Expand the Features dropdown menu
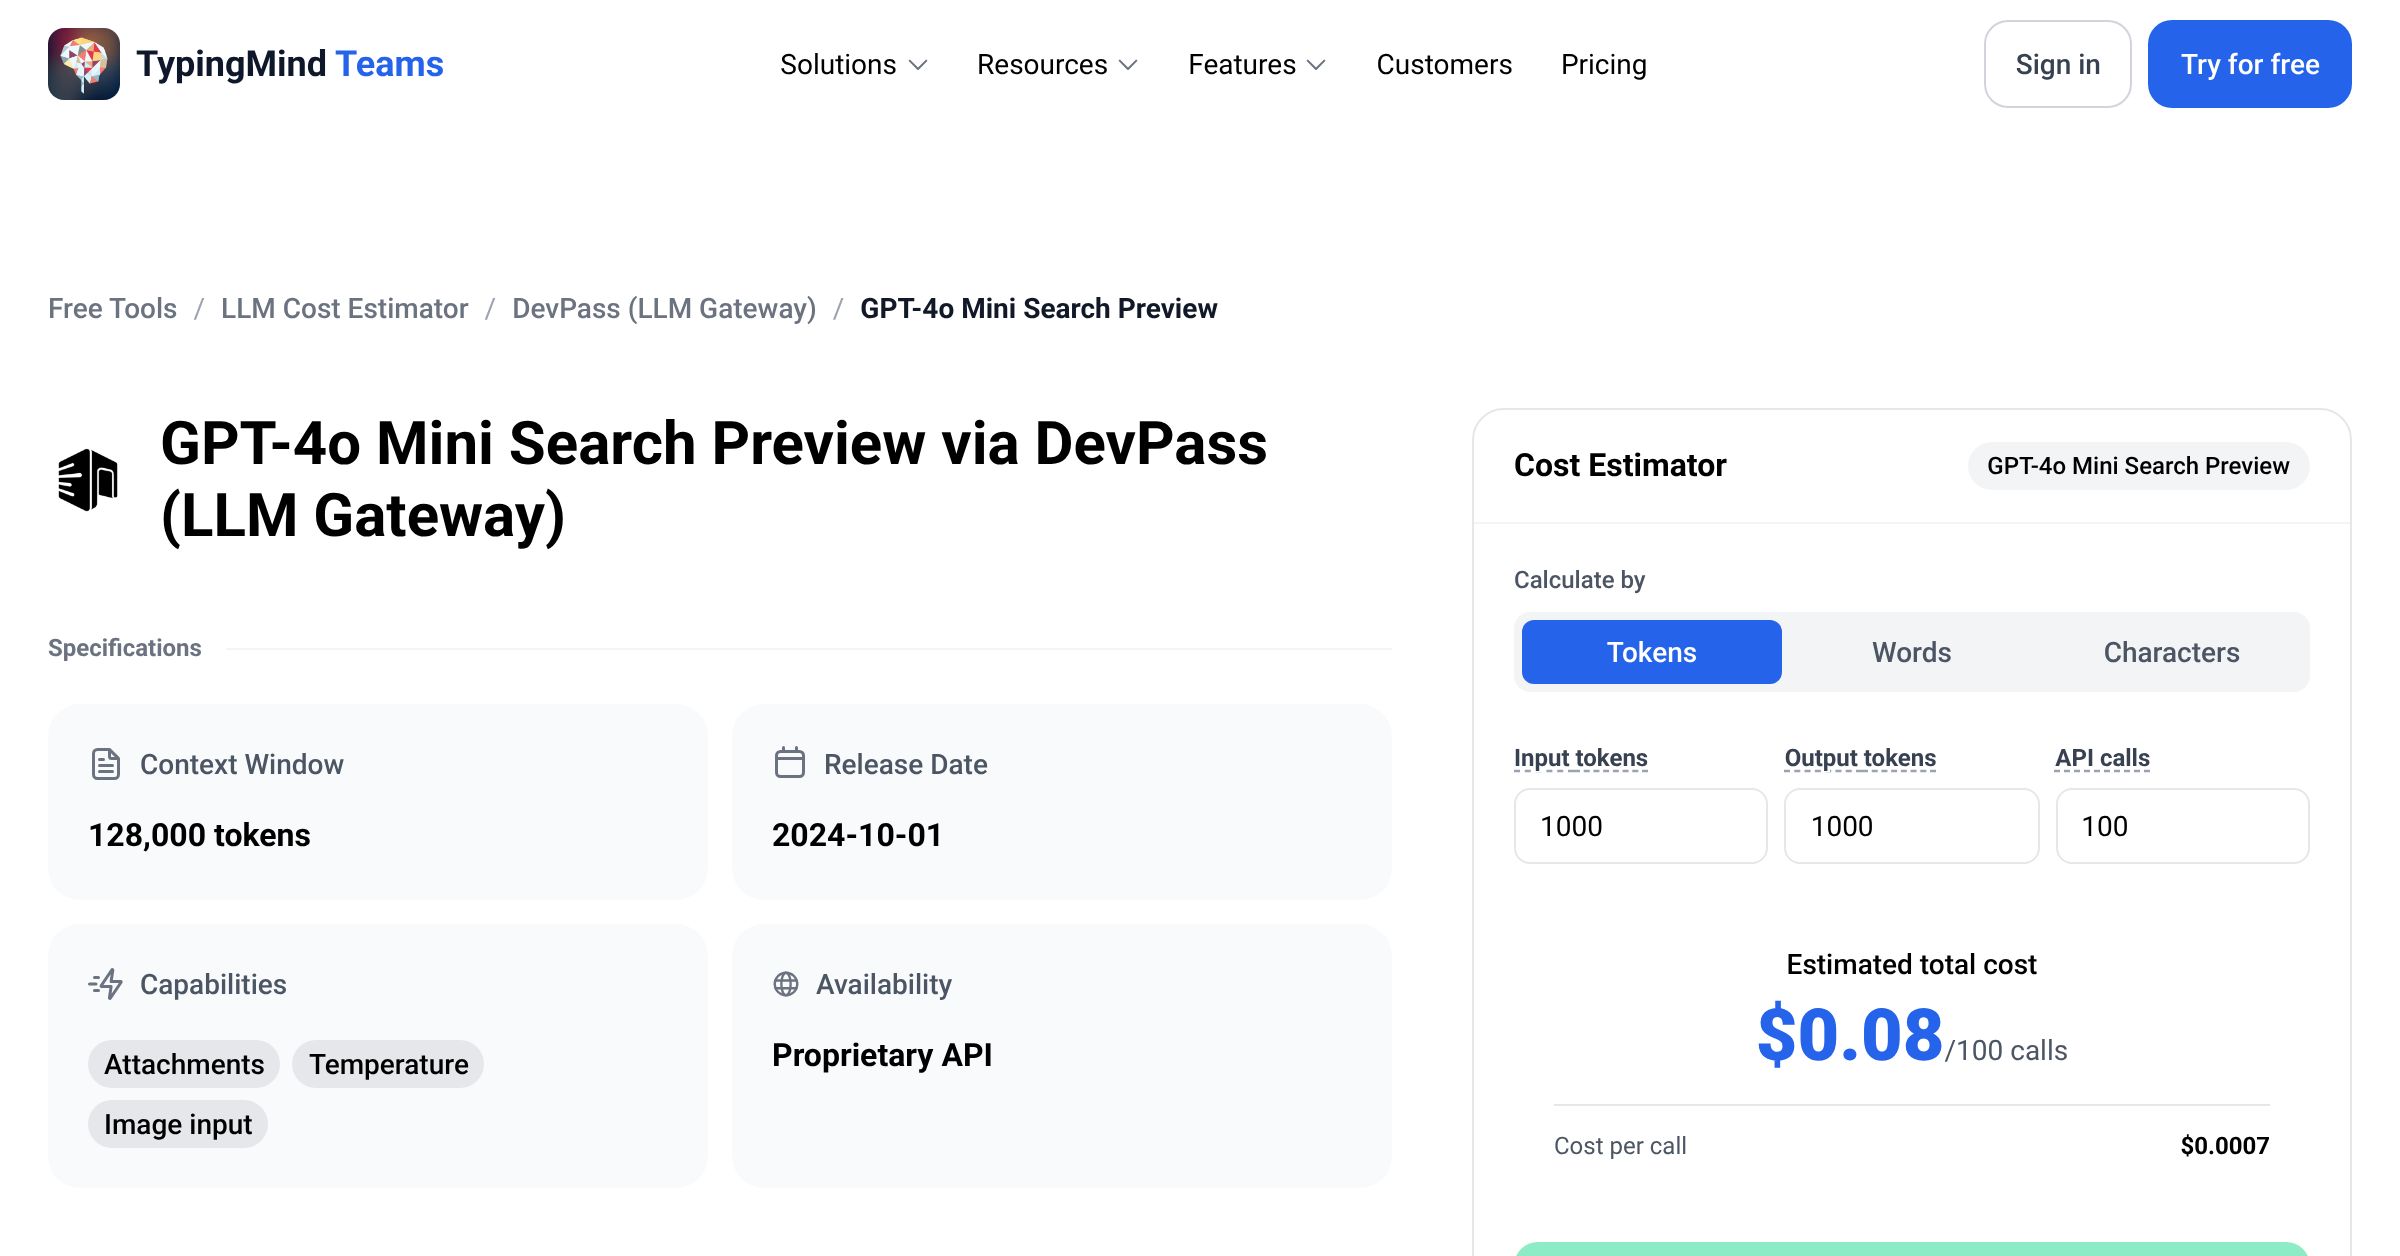 (x=1257, y=64)
